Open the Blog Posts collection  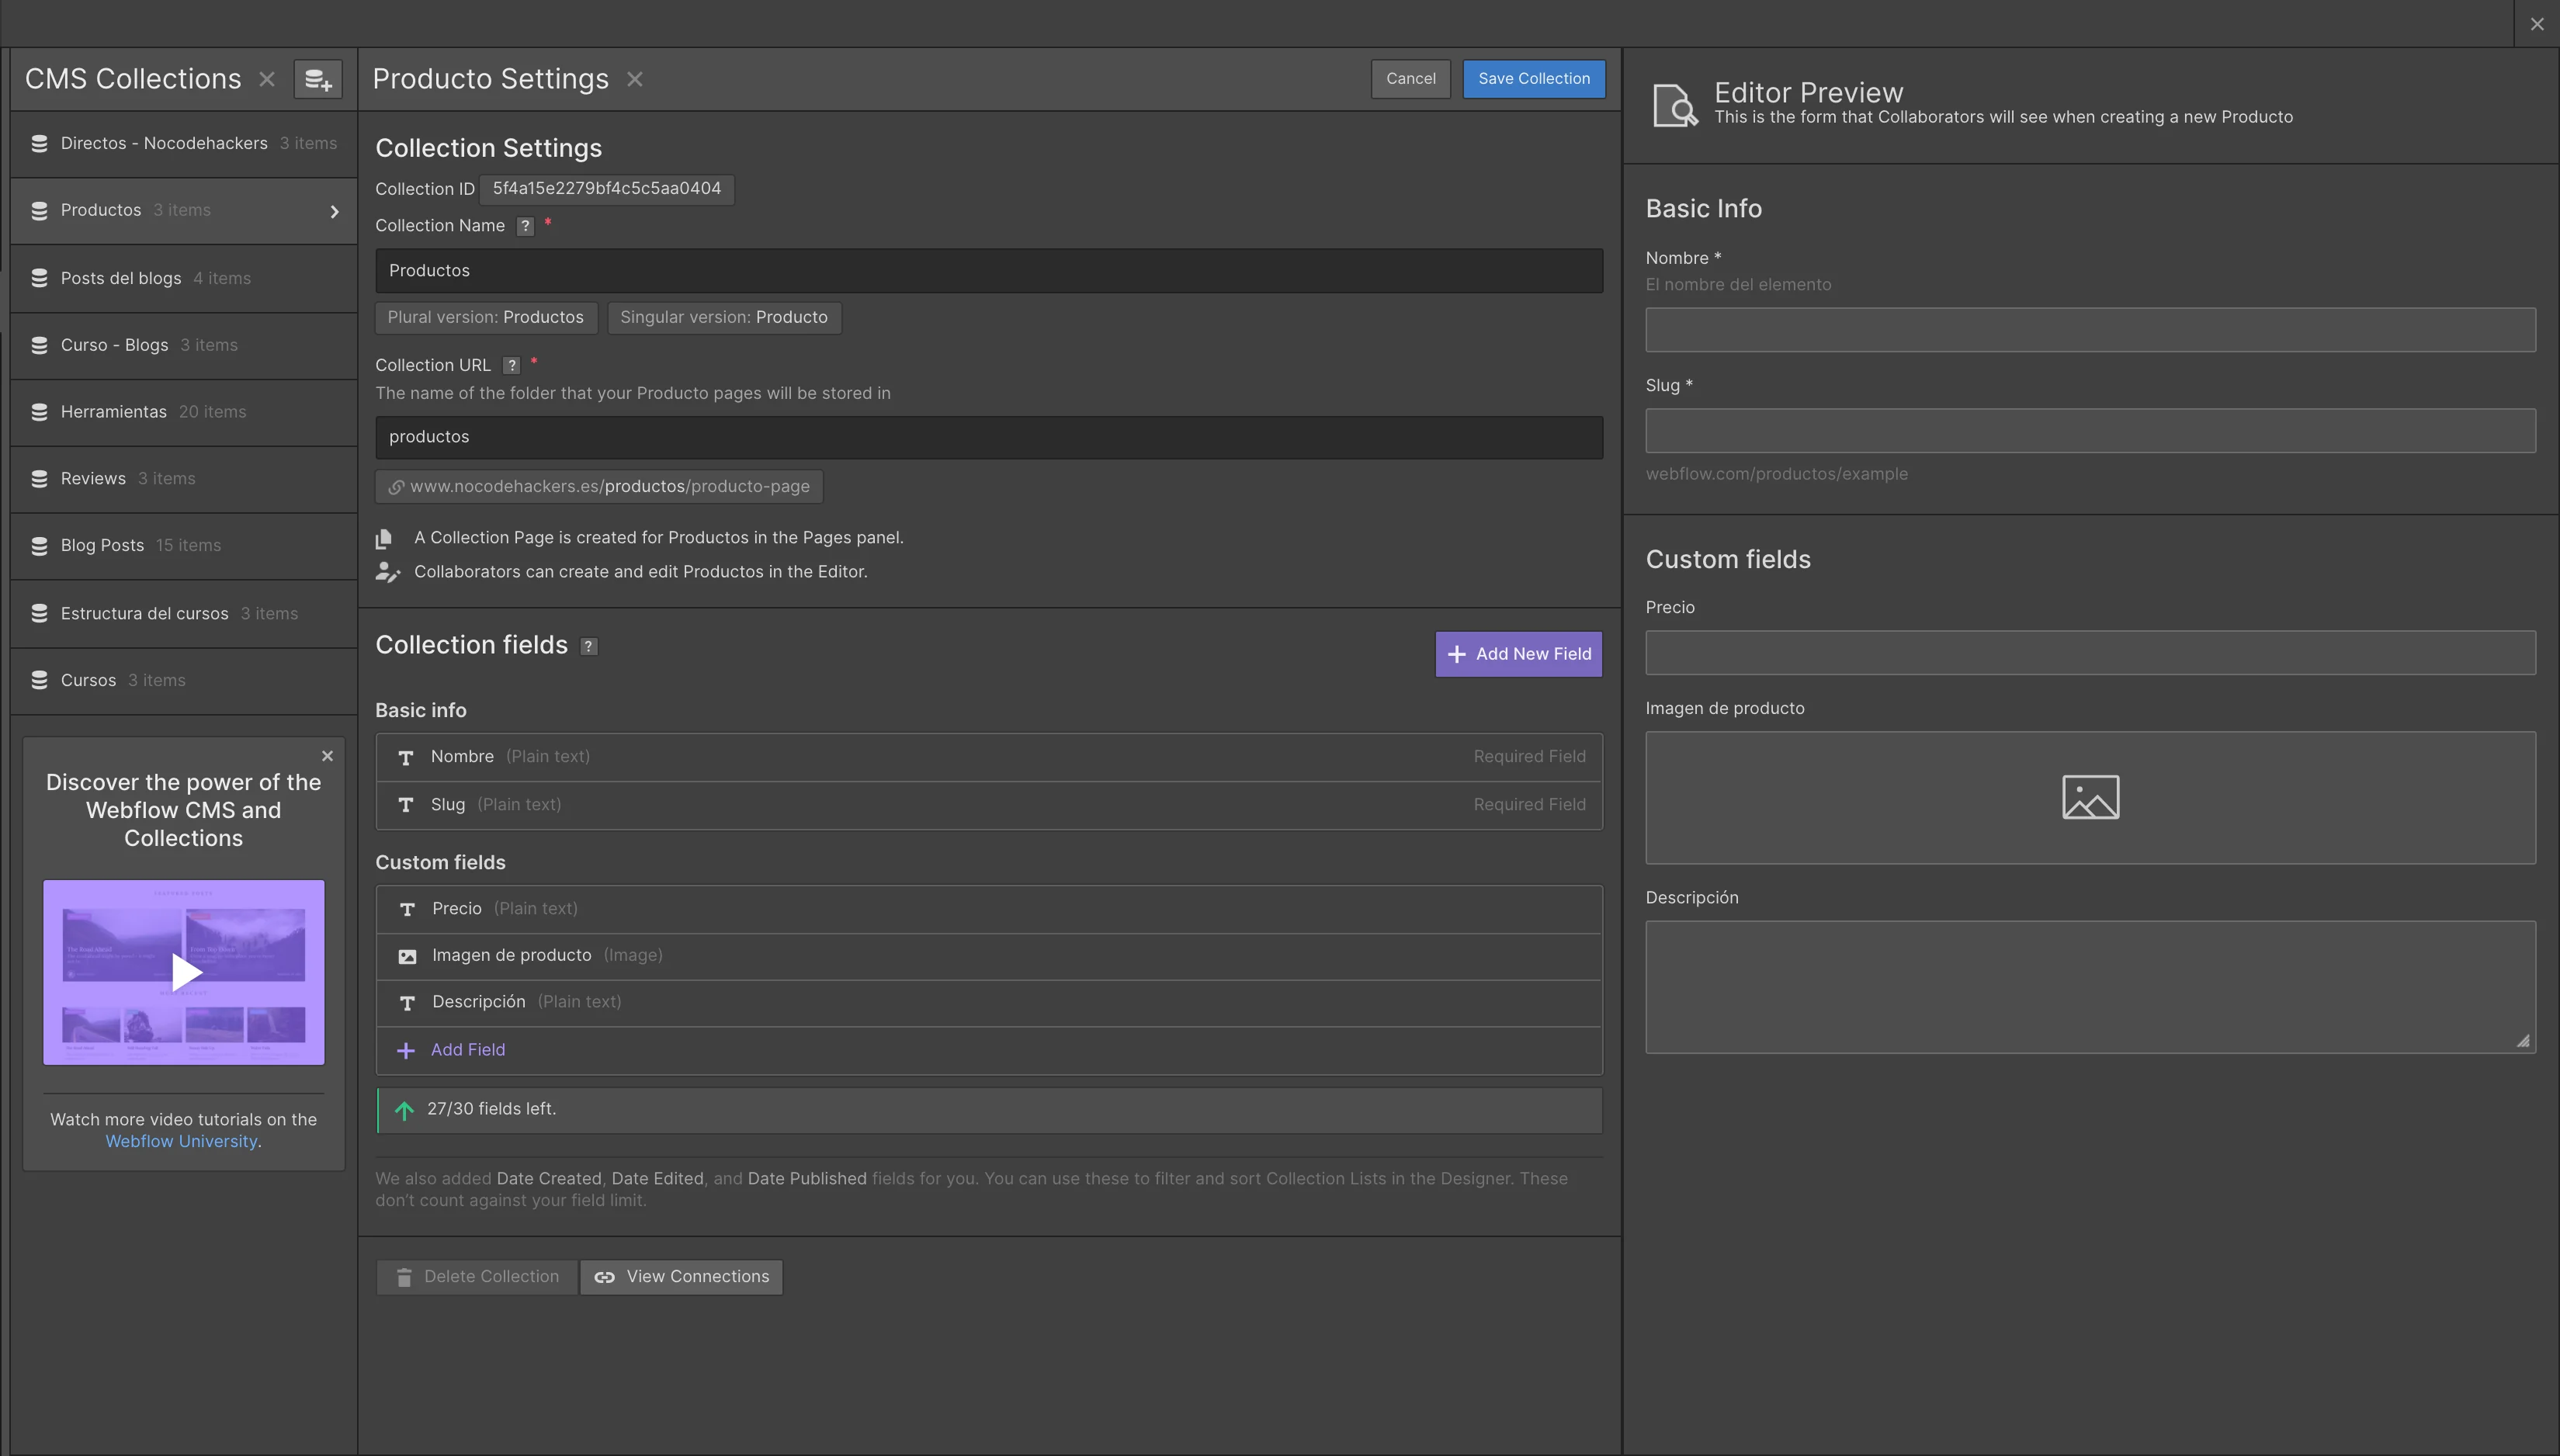[x=102, y=545]
